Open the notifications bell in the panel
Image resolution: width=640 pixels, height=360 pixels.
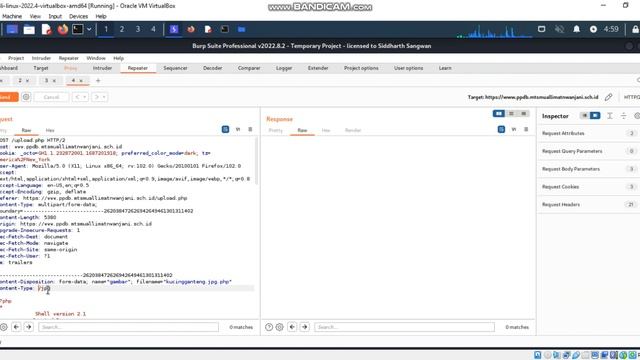[x=576, y=29]
